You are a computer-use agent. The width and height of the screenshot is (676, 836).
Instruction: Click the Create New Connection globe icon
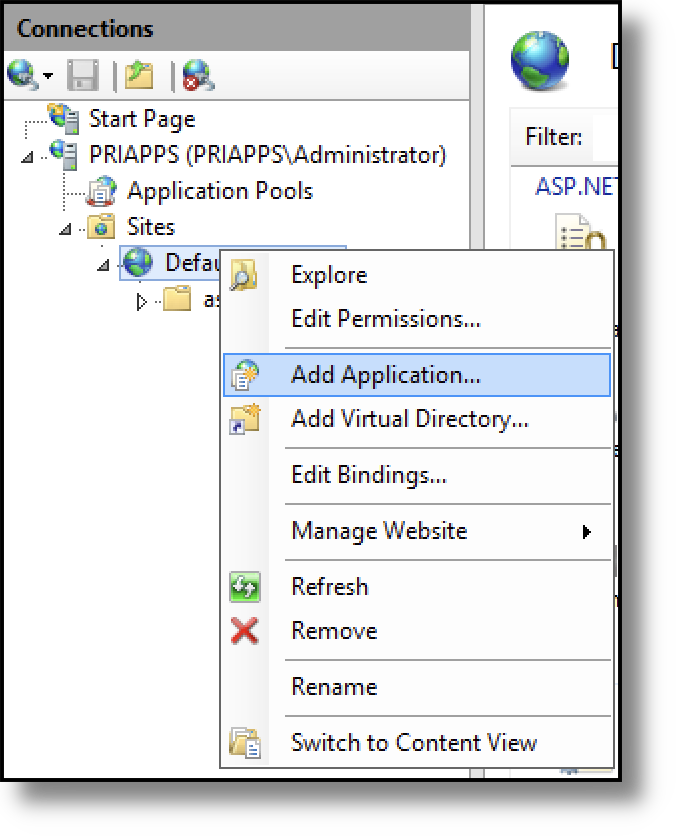(x=21, y=75)
